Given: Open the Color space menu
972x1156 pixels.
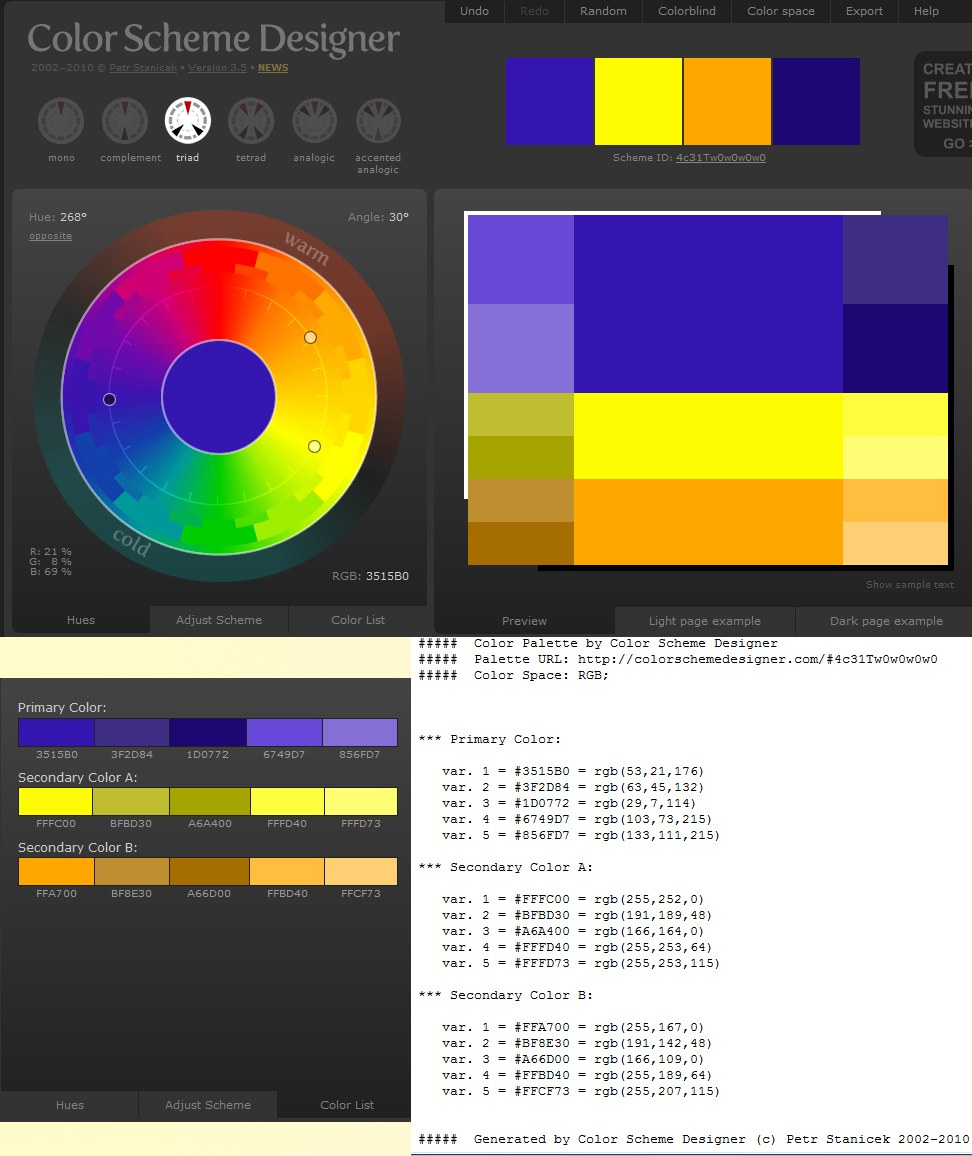Looking at the screenshot, I should tap(780, 11).
